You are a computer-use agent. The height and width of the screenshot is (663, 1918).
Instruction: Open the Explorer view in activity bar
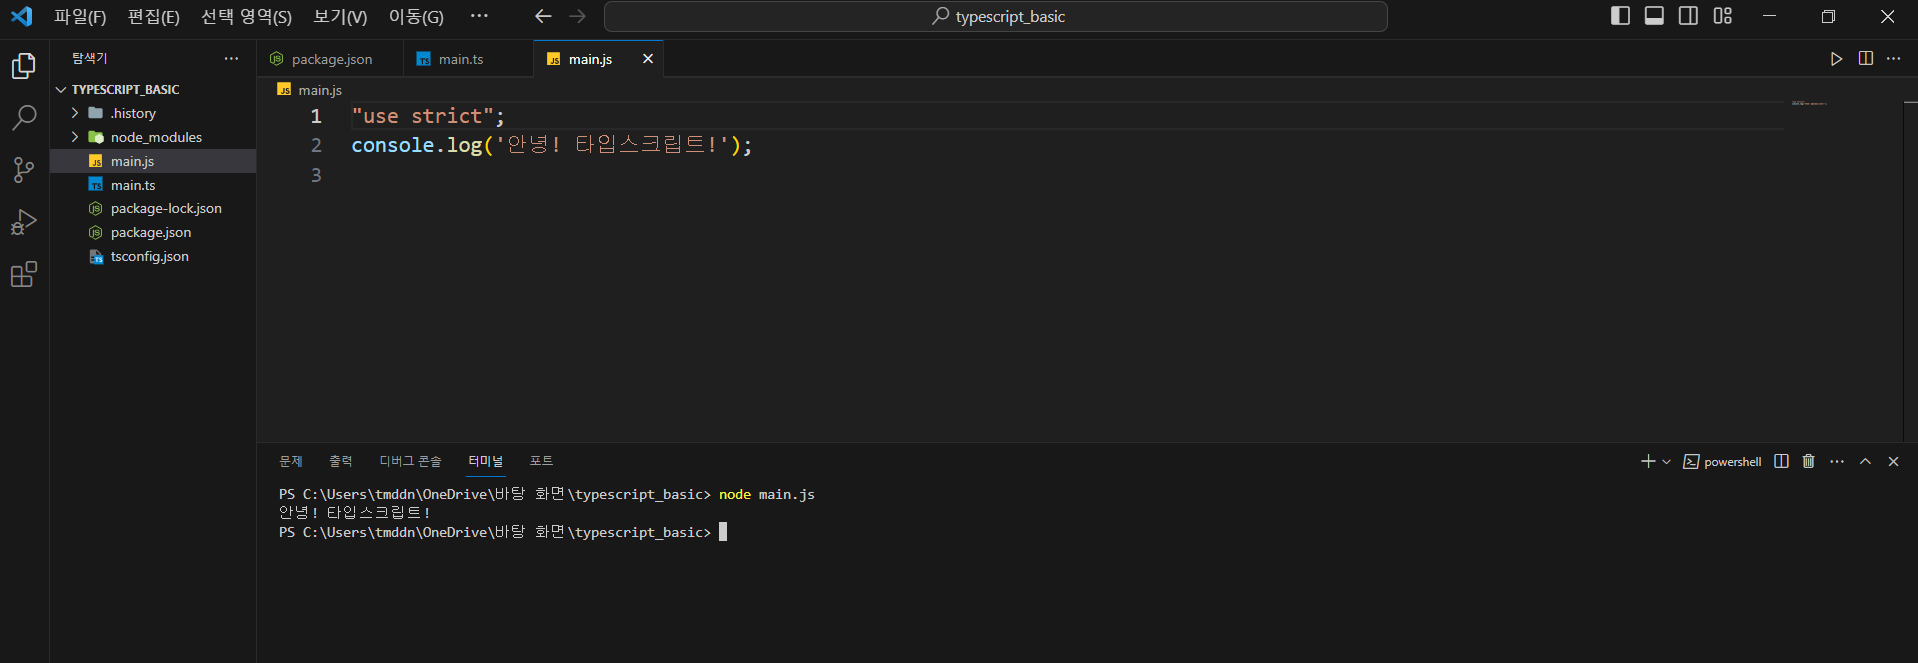coord(24,66)
